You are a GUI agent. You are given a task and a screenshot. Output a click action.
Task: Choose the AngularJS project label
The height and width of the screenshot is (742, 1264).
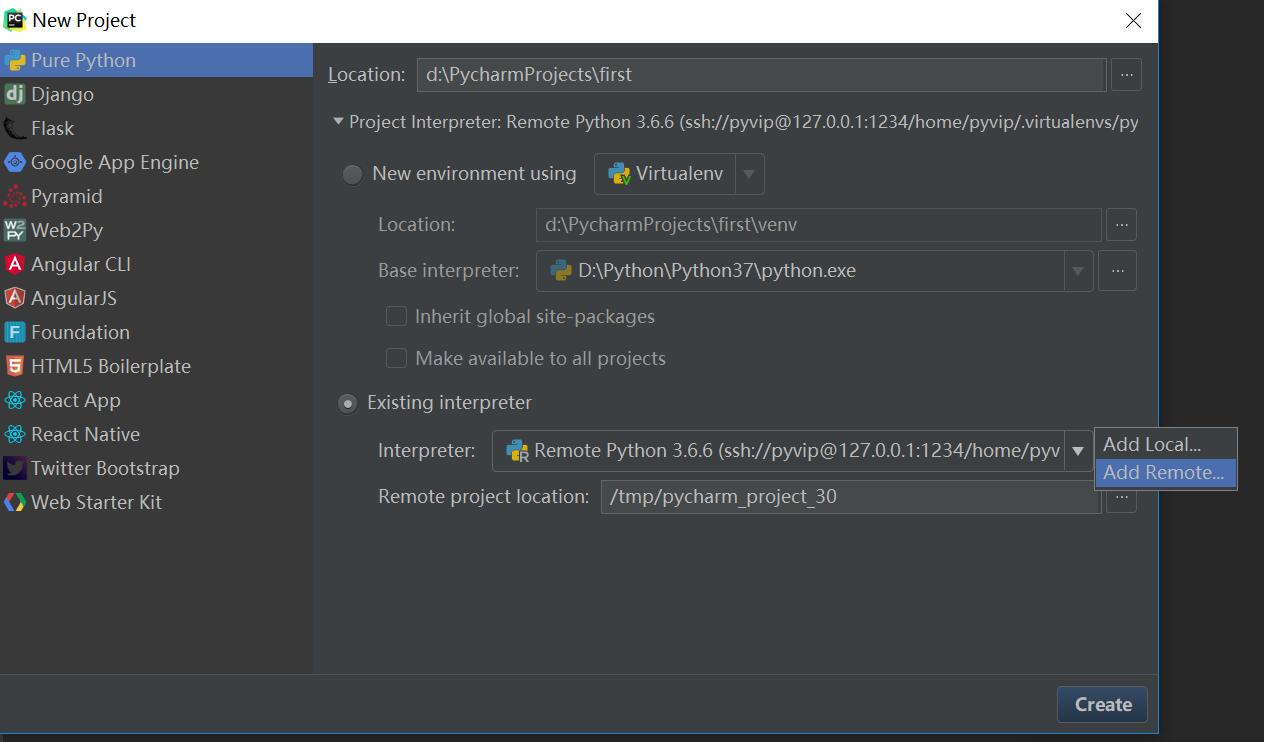point(74,298)
